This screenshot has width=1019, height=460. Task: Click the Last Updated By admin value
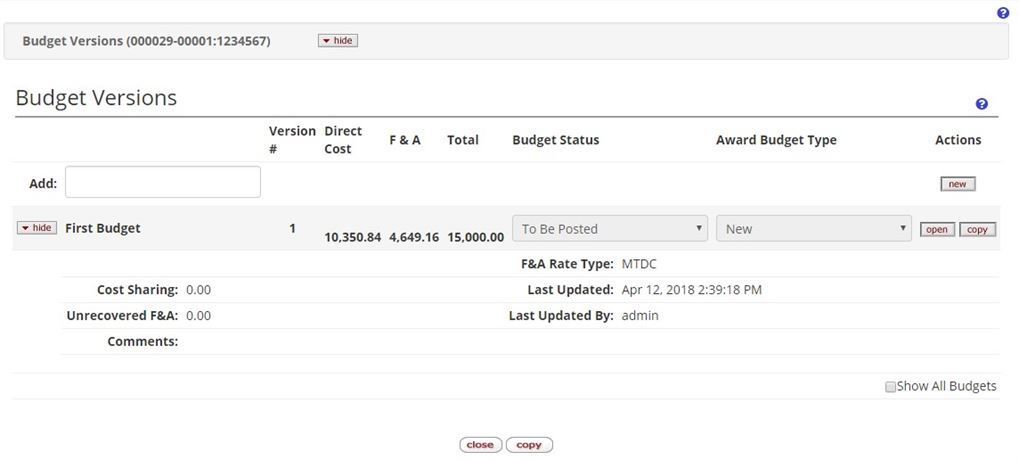(640, 316)
